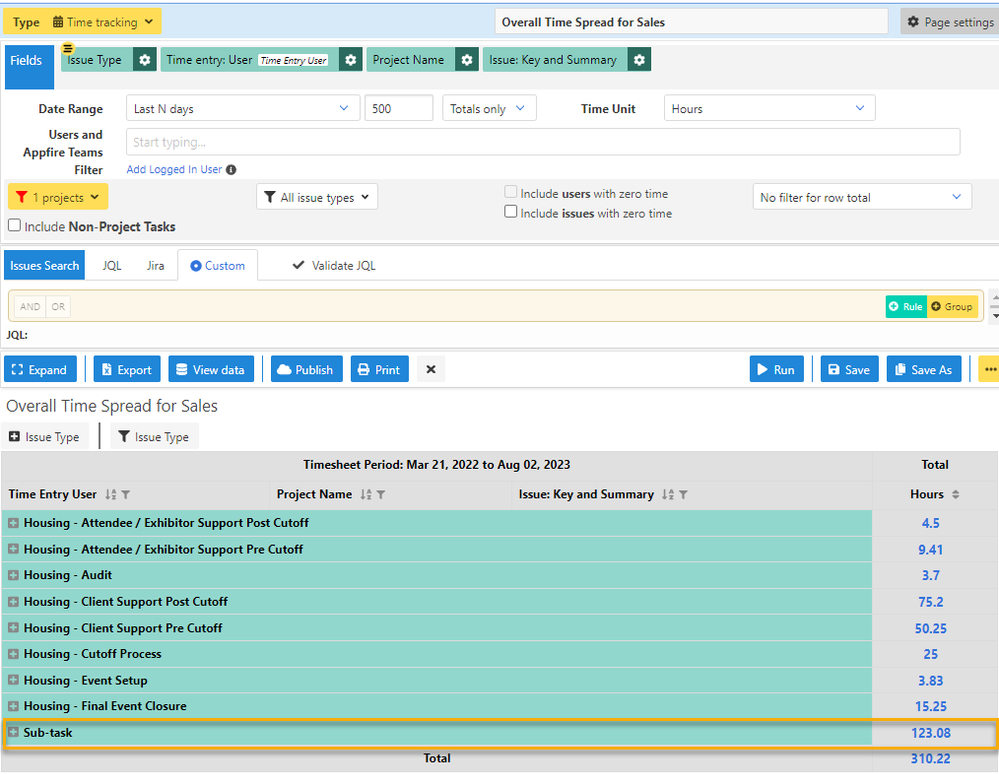The height and width of the screenshot is (774, 999).
Task: Open the 1 projects filter dropdown
Action: click(x=58, y=197)
